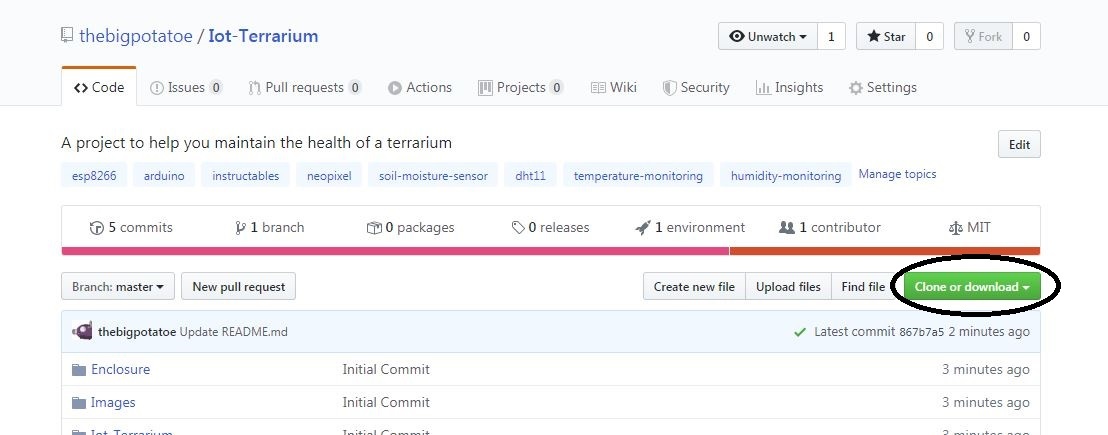Viewport: 1108px width, 435px height.
Task: Open the Security tab
Action: coord(696,88)
